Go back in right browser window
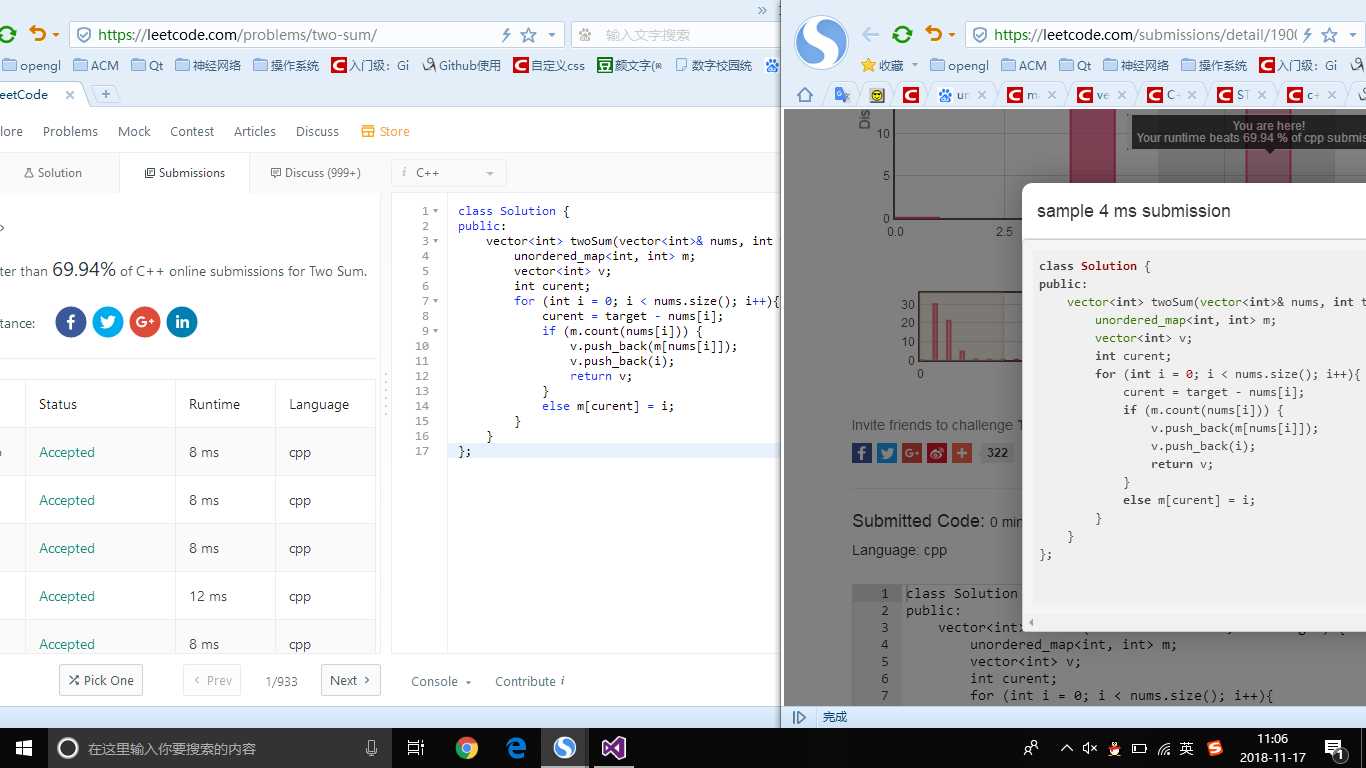 pos(870,35)
